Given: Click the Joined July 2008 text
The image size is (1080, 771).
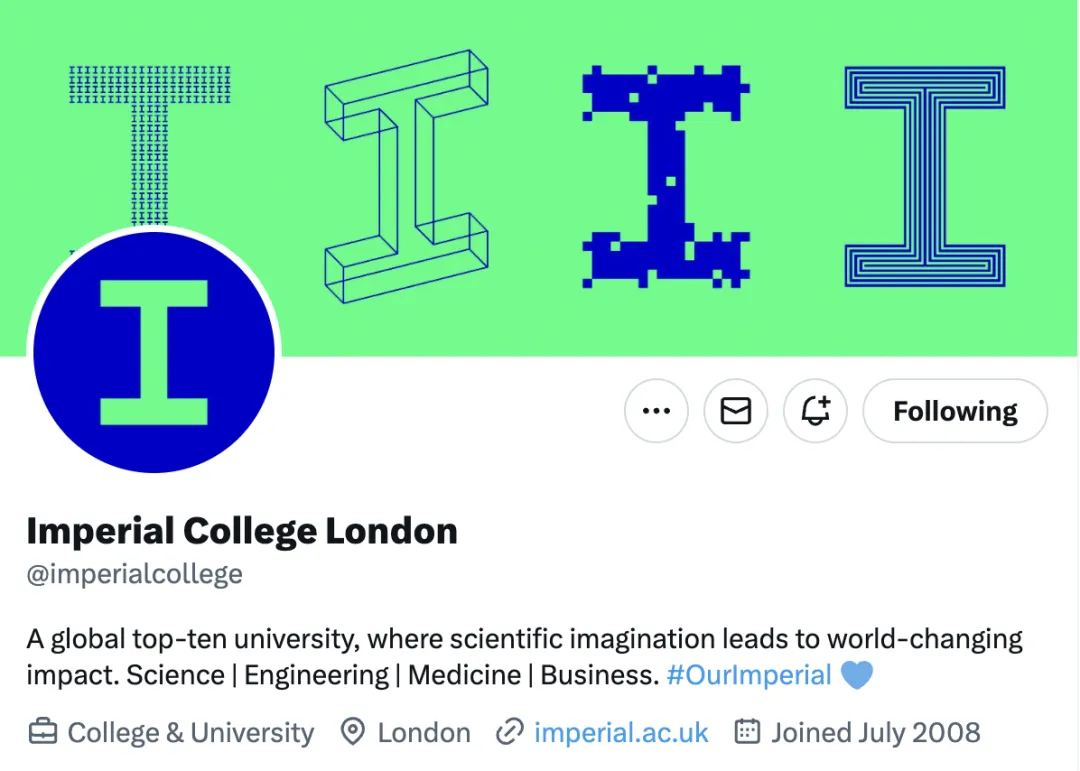Looking at the screenshot, I should click(875, 732).
